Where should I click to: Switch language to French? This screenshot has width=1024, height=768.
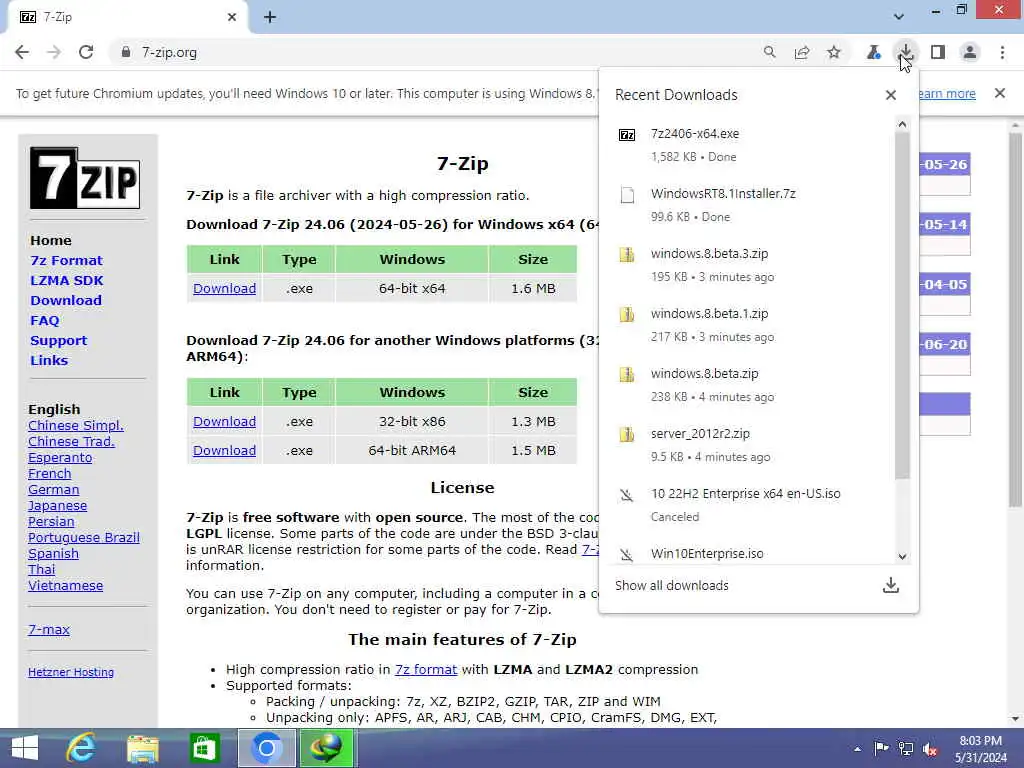pyautogui.click(x=50, y=474)
